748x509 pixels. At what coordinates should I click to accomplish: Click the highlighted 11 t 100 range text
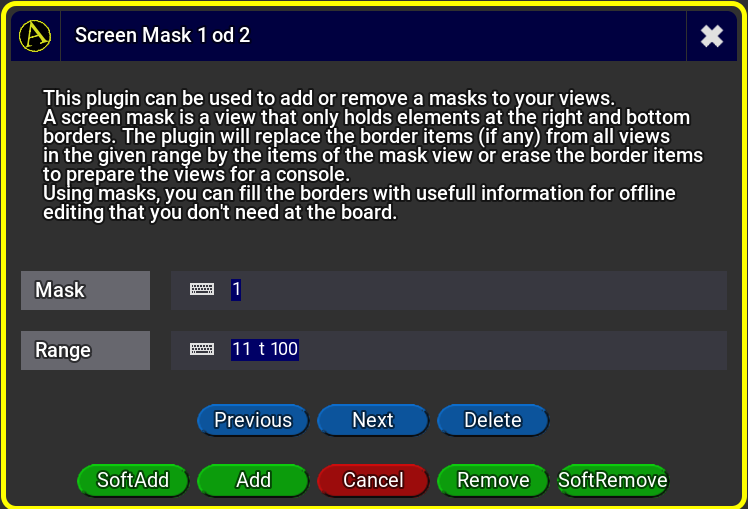click(x=265, y=349)
